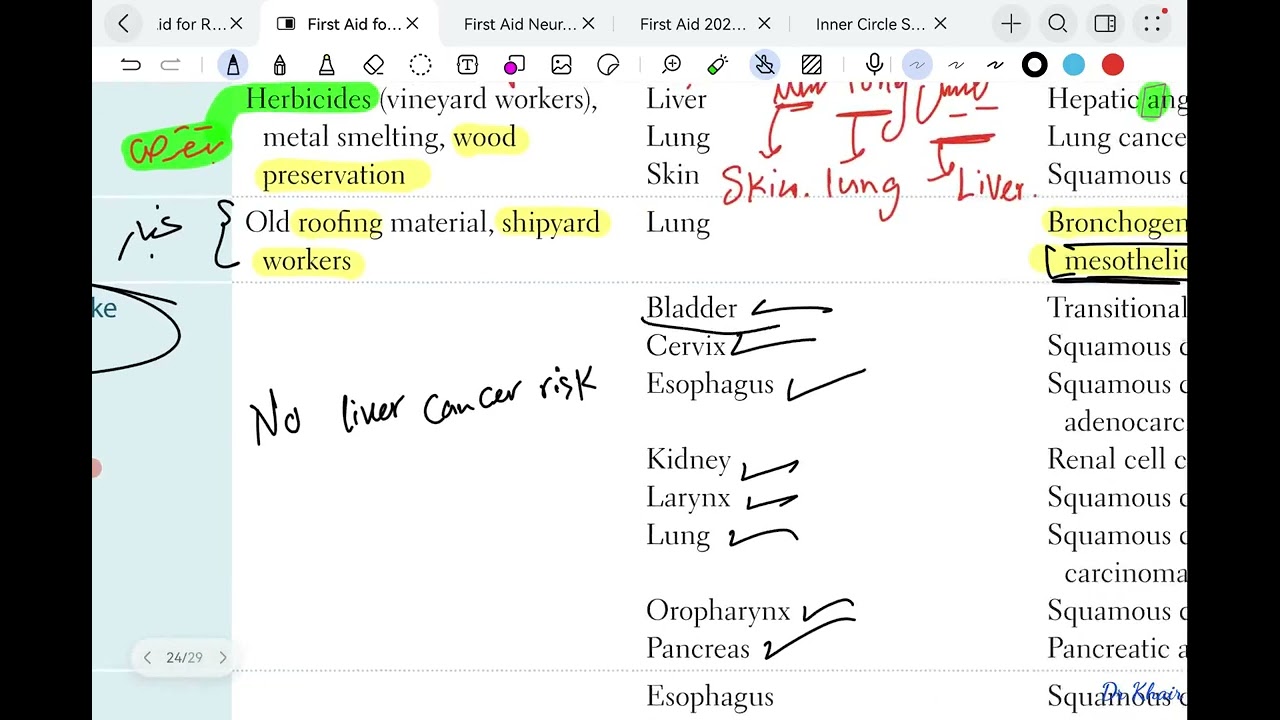
Task: Click the word 'Herbicides' in the document
Action: [308, 99]
